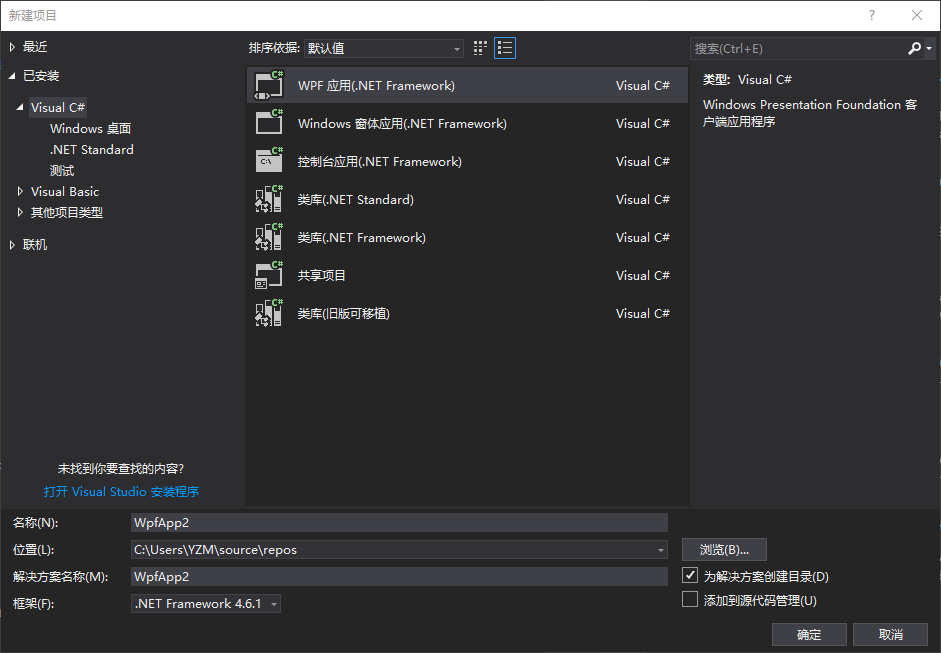
Task: Click the .NET Framework class library icon
Action: tap(269, 237)
